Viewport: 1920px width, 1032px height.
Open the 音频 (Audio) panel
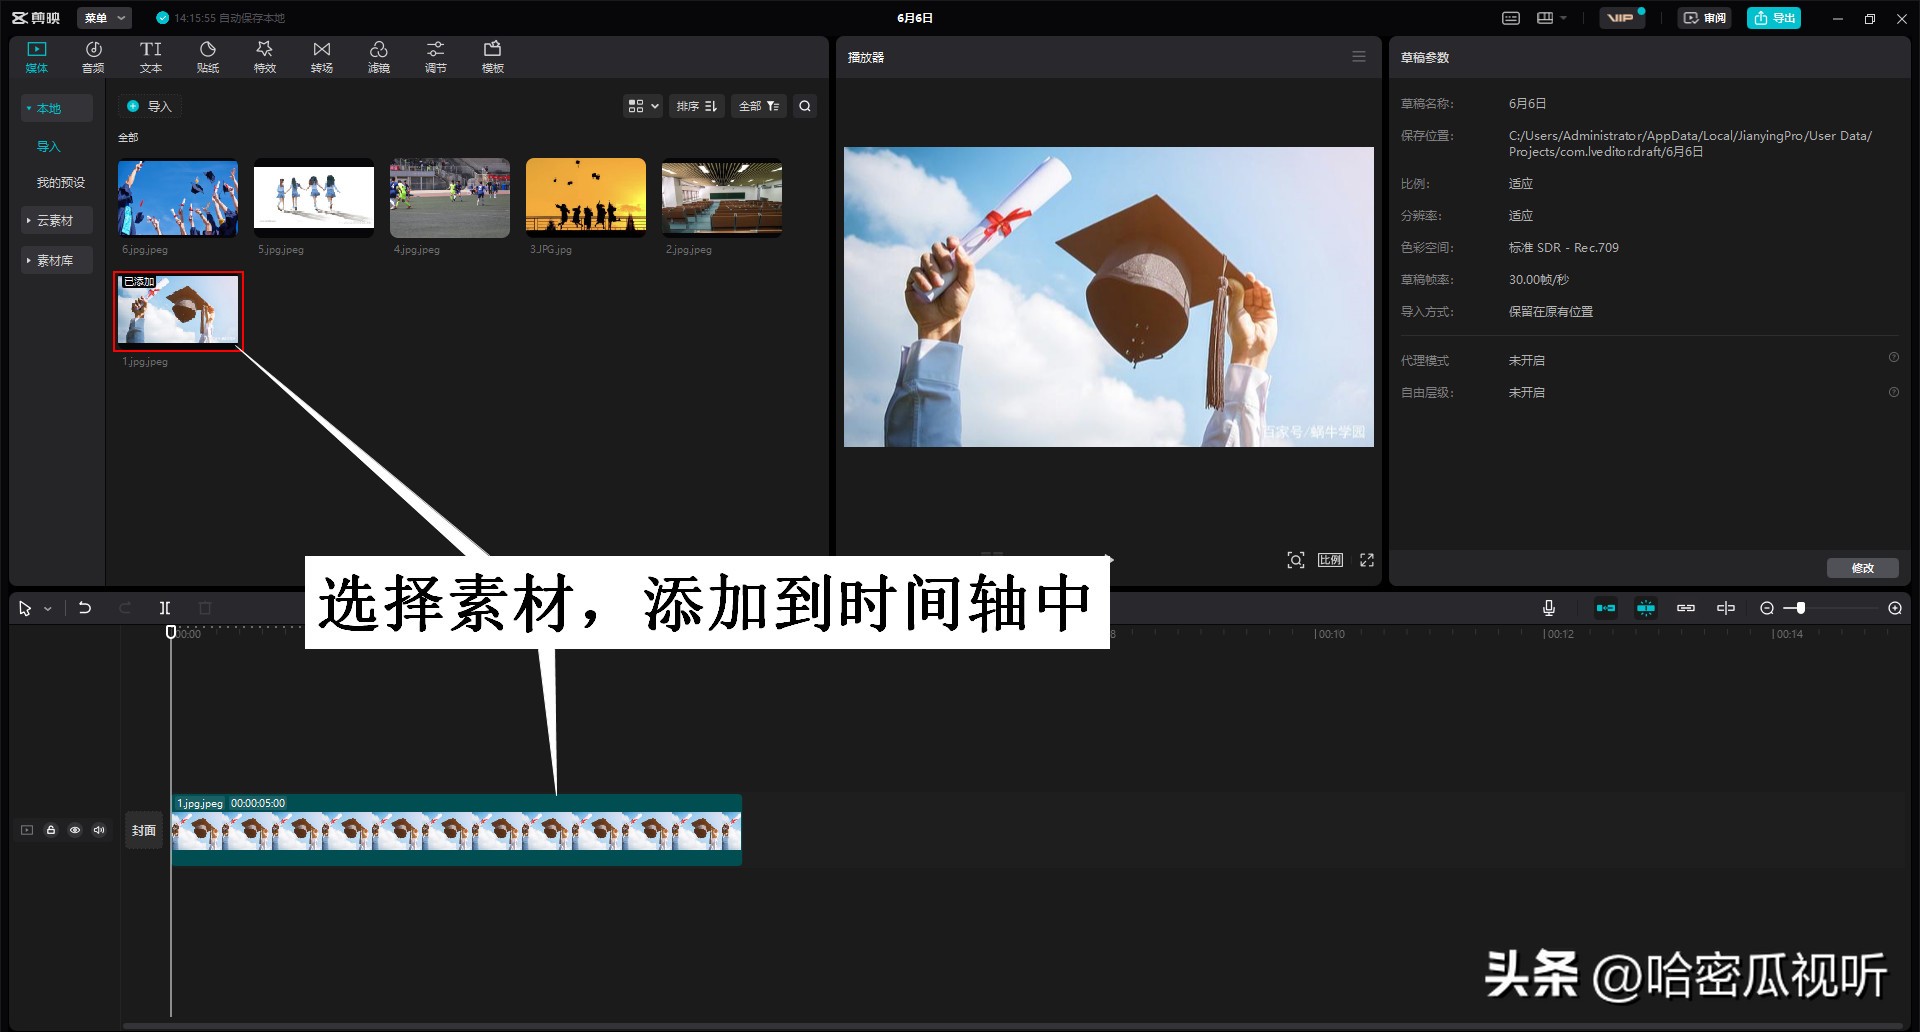pyautogui.click(x=92, y=55)
